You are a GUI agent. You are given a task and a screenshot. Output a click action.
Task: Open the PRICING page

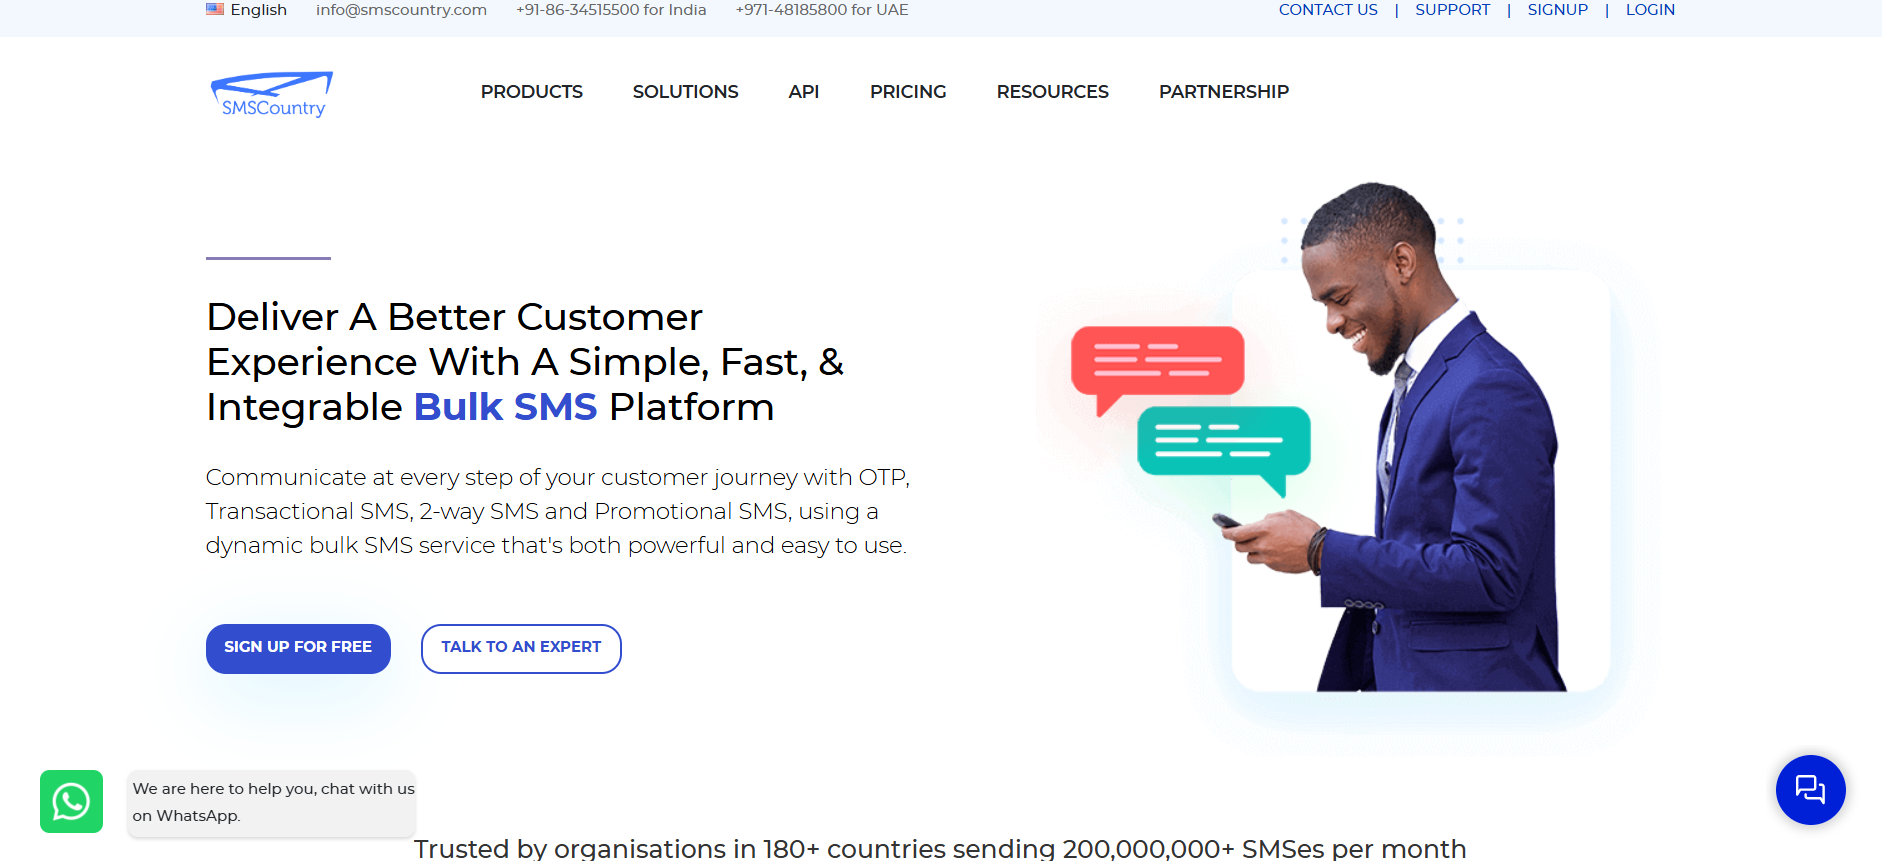907,92
